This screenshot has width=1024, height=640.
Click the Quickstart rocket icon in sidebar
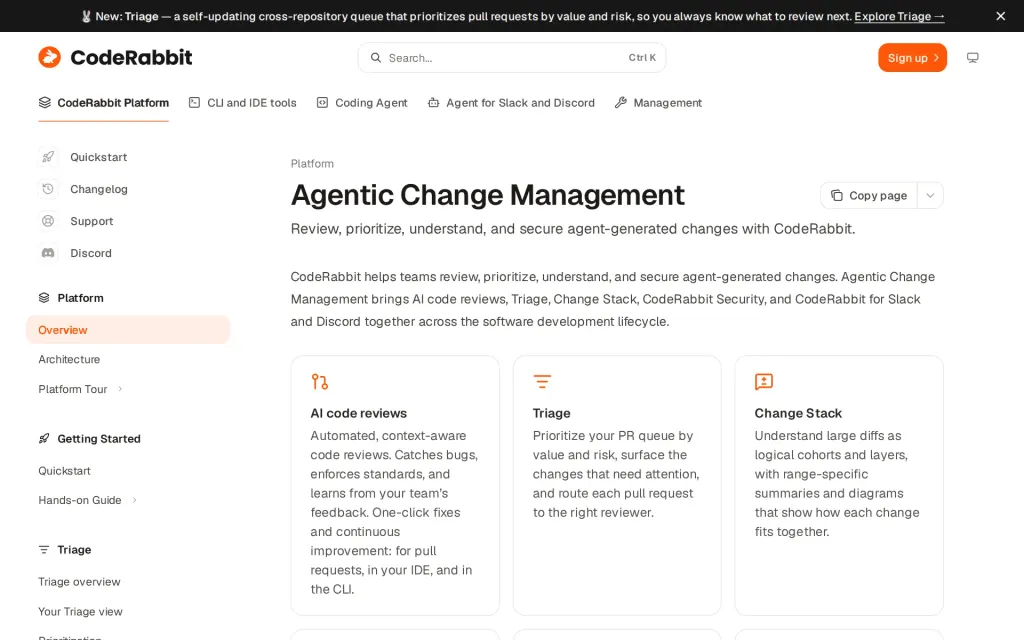[48, 157]
